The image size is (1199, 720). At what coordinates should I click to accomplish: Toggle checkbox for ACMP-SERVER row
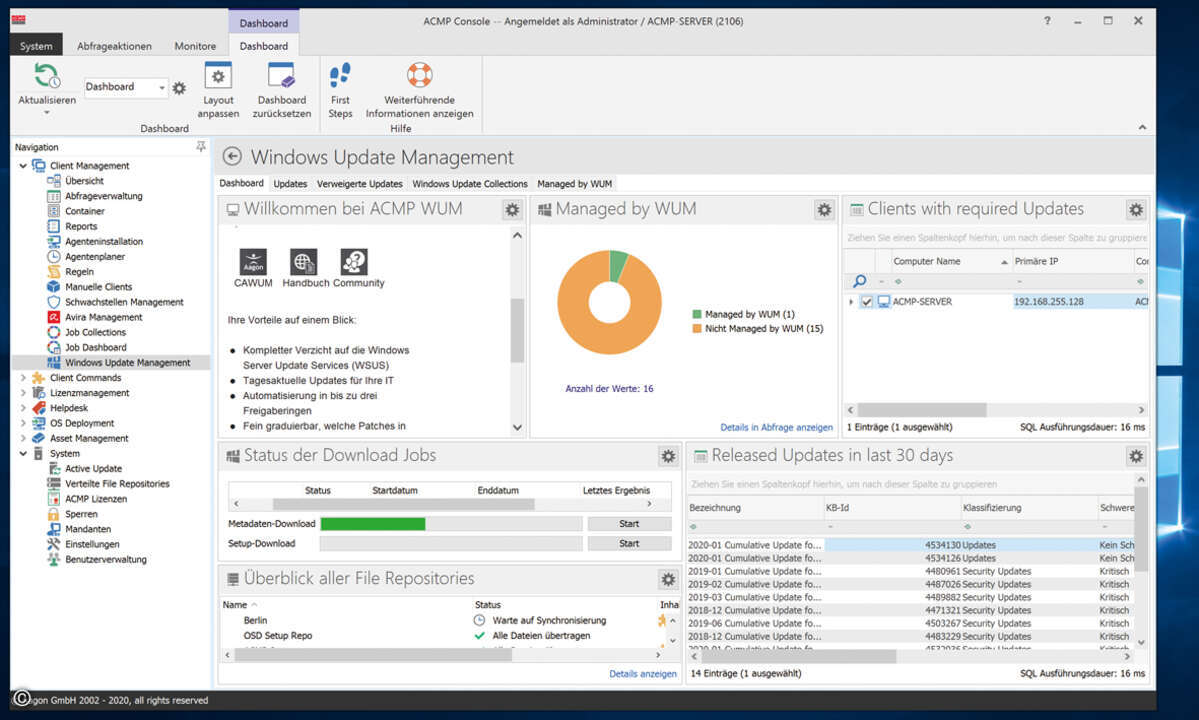(866, 302)
